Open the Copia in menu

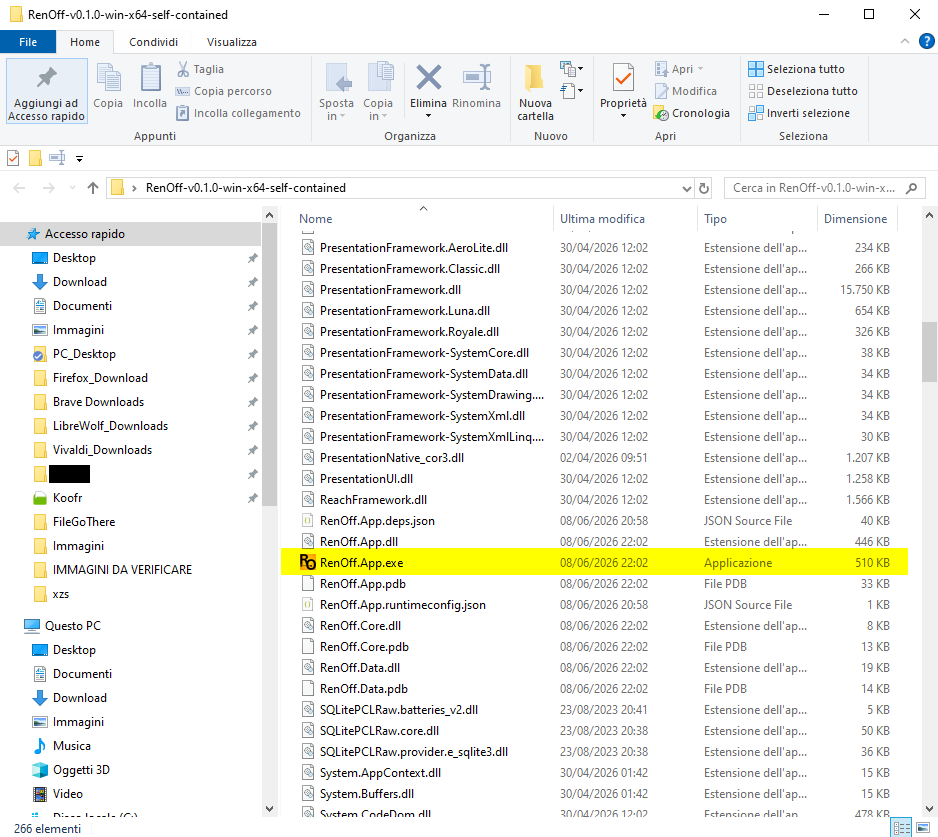coord(378,91)
